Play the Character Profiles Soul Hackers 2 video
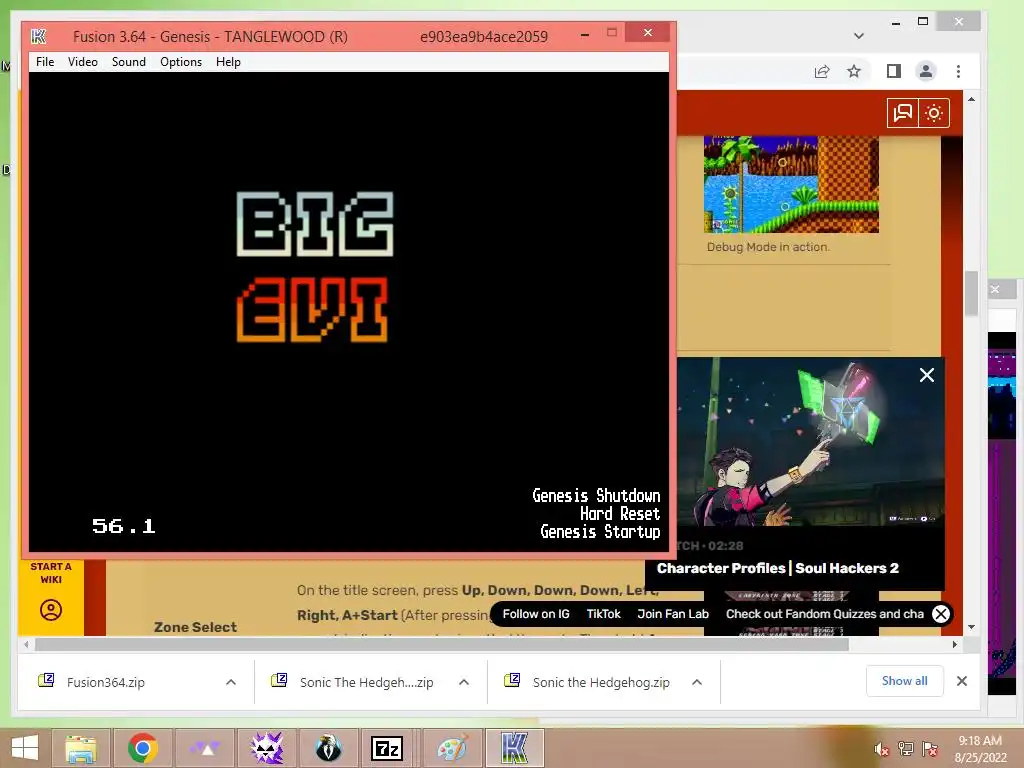This screenshot has width=1024, height=768. [810, 441]
